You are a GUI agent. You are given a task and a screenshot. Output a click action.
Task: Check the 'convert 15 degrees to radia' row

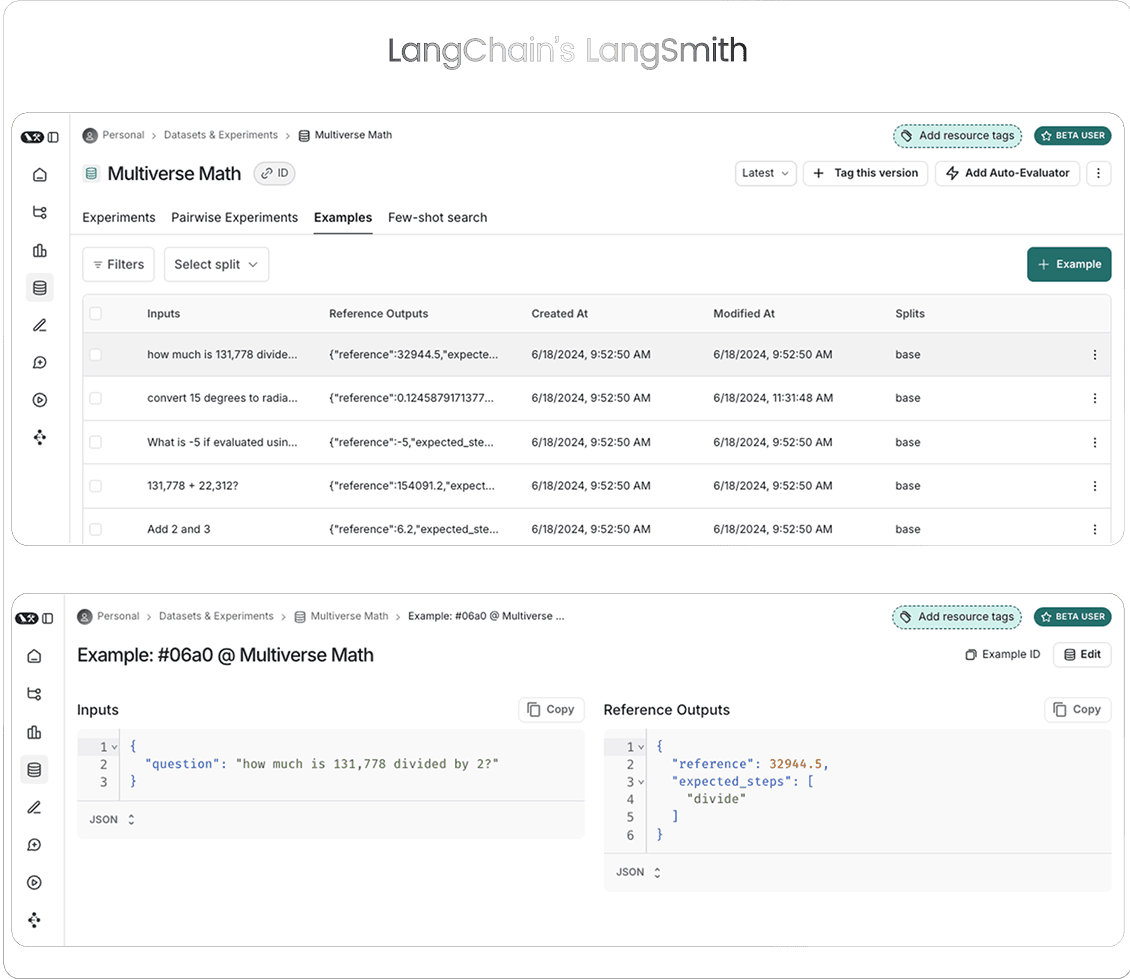point(95,398)
